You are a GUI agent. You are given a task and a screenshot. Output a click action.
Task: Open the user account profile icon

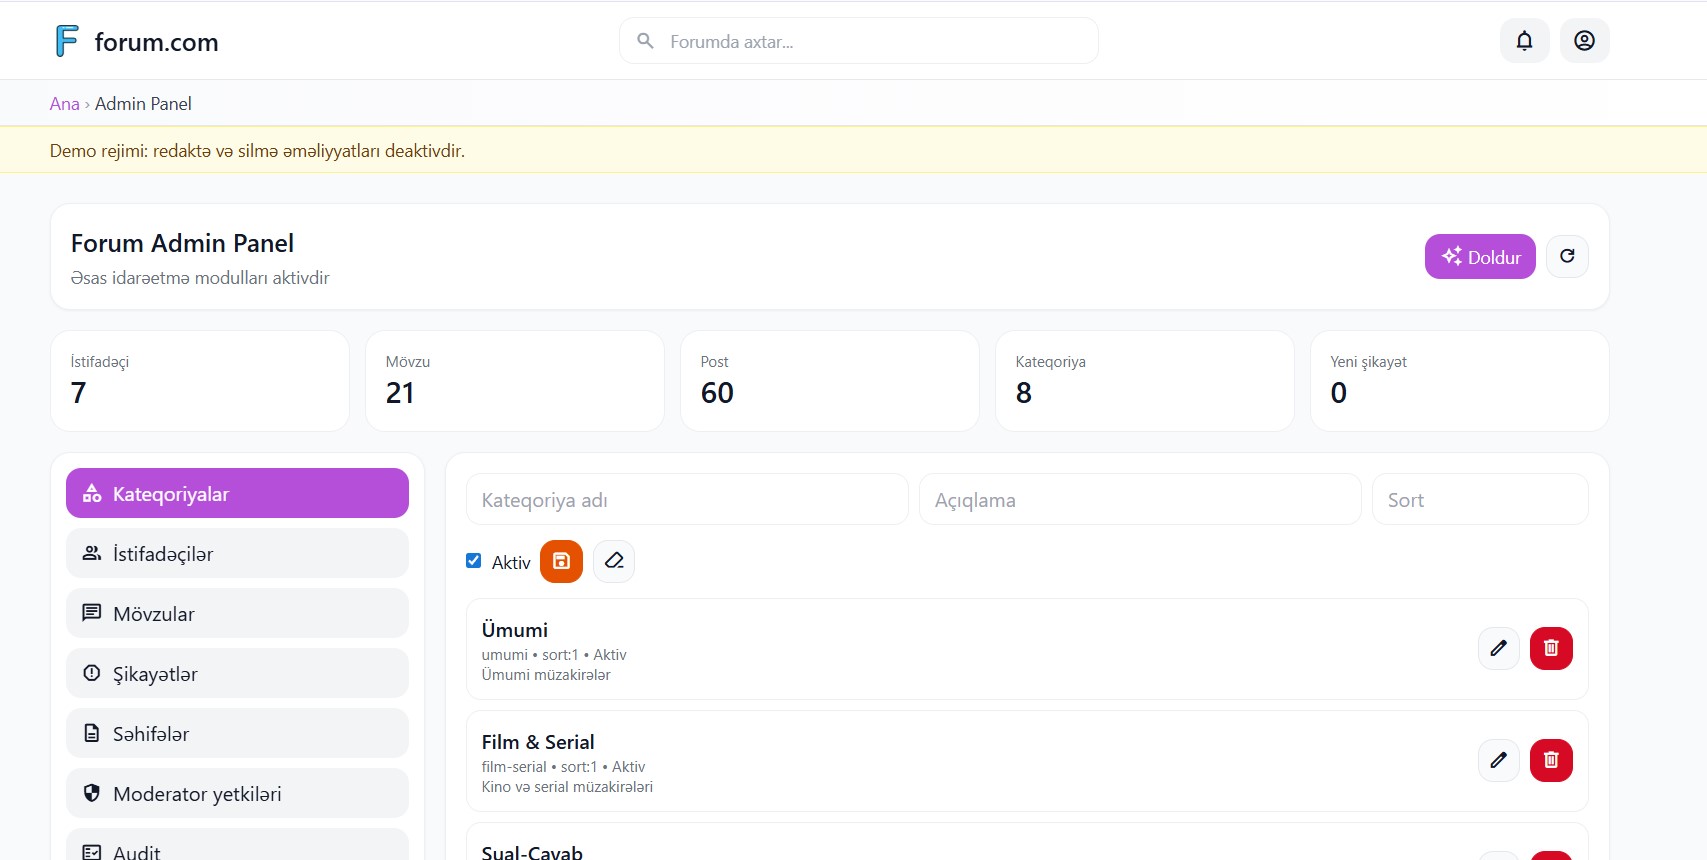(x=1584, y=41)
